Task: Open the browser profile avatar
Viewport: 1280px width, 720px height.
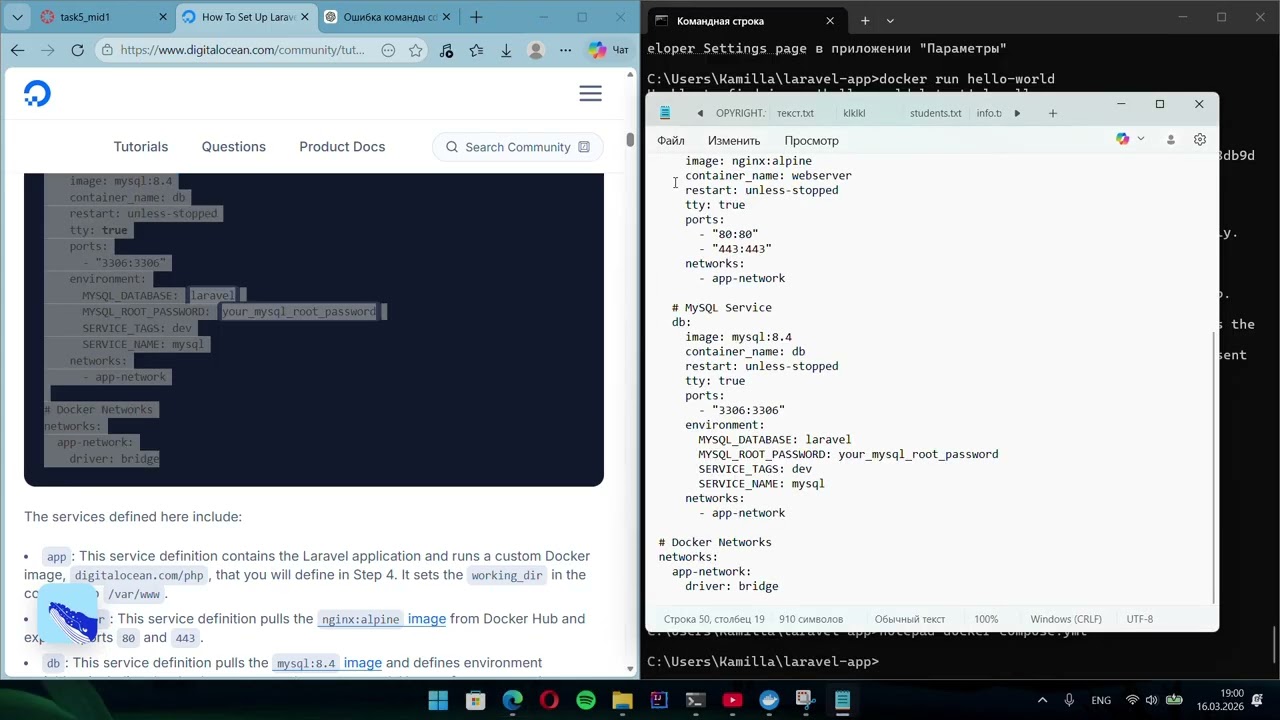Action: 536,50
